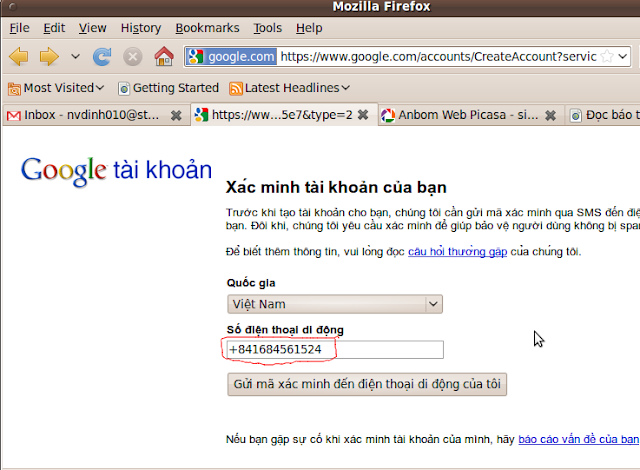The width and height of the screenshot is (640, 470).
Task: Click the 'Quốc gia' label
Action: point(251,283)
